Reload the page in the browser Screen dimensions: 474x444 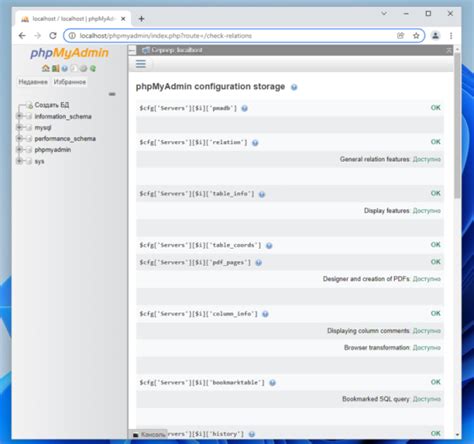click(53, 36)
